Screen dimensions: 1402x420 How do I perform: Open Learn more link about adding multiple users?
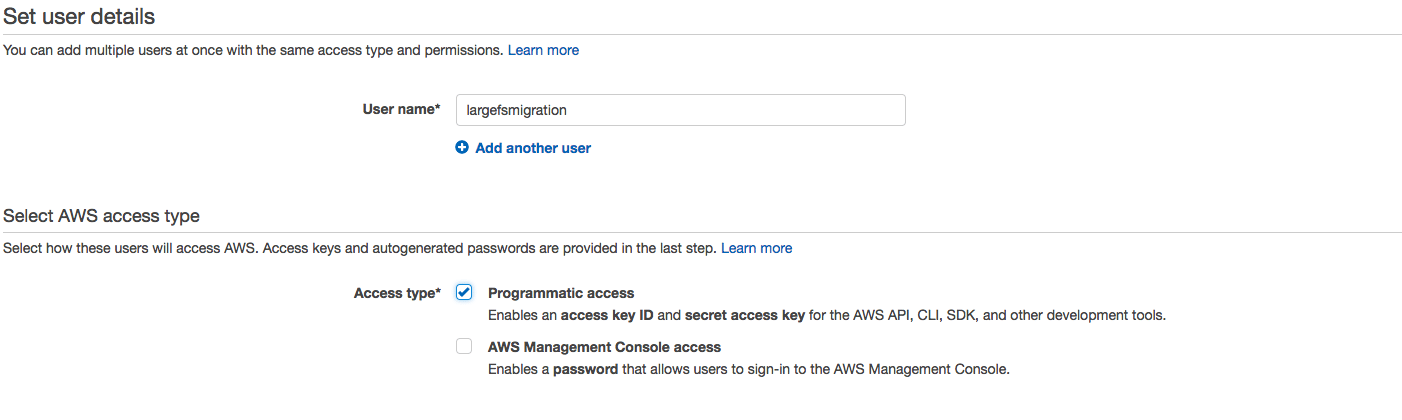(543, 50)
